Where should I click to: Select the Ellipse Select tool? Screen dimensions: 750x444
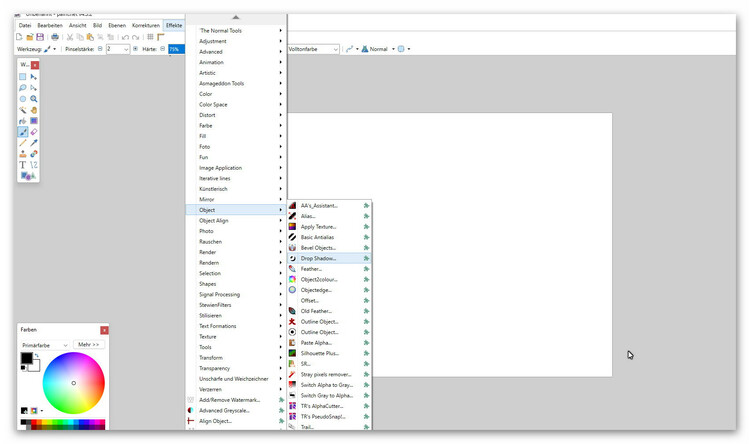(x=22, y=99)
